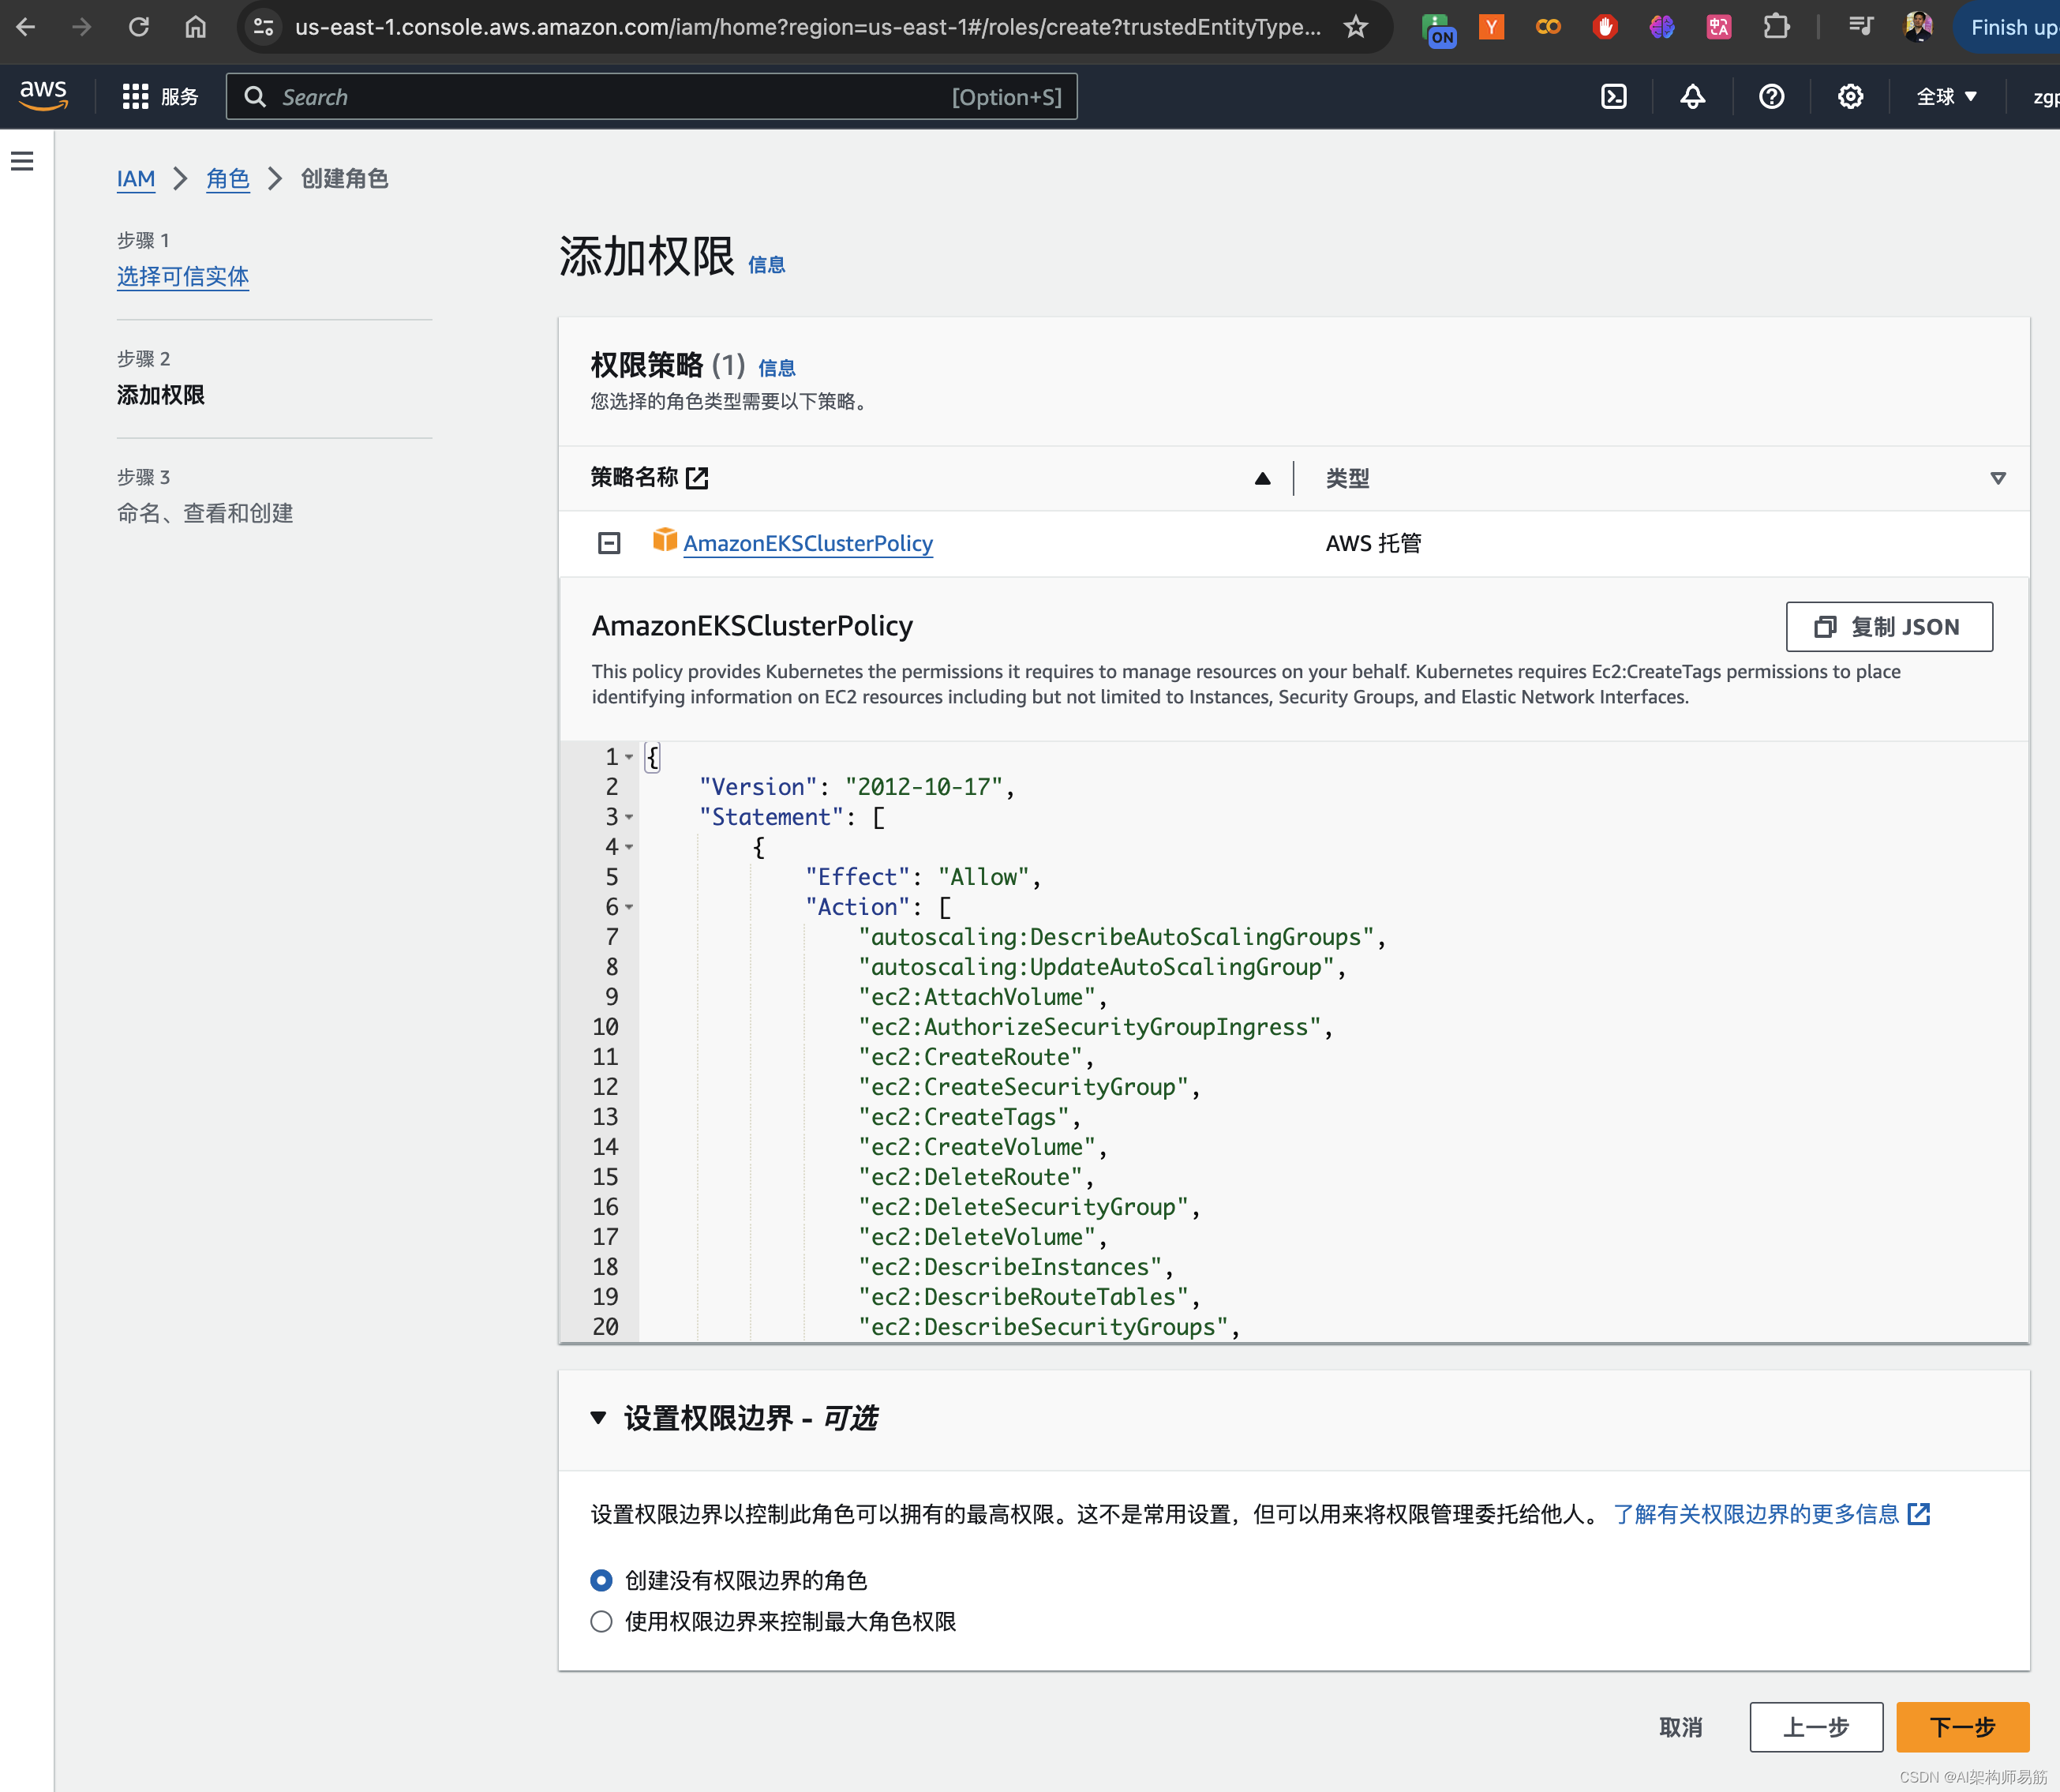This screenshot has width=2060, height=1792.
Task: Open the browser extensions puzzle icon
Action: [x=1776, y=27]
